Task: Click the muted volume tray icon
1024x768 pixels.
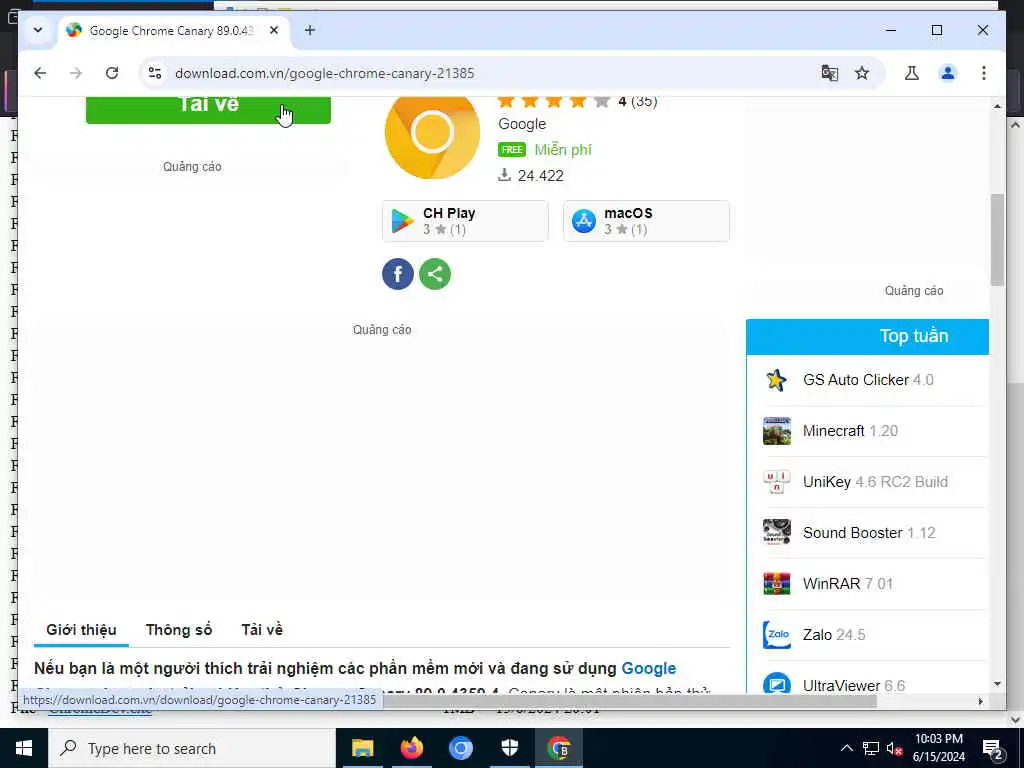Action: (x=895, y=749)
